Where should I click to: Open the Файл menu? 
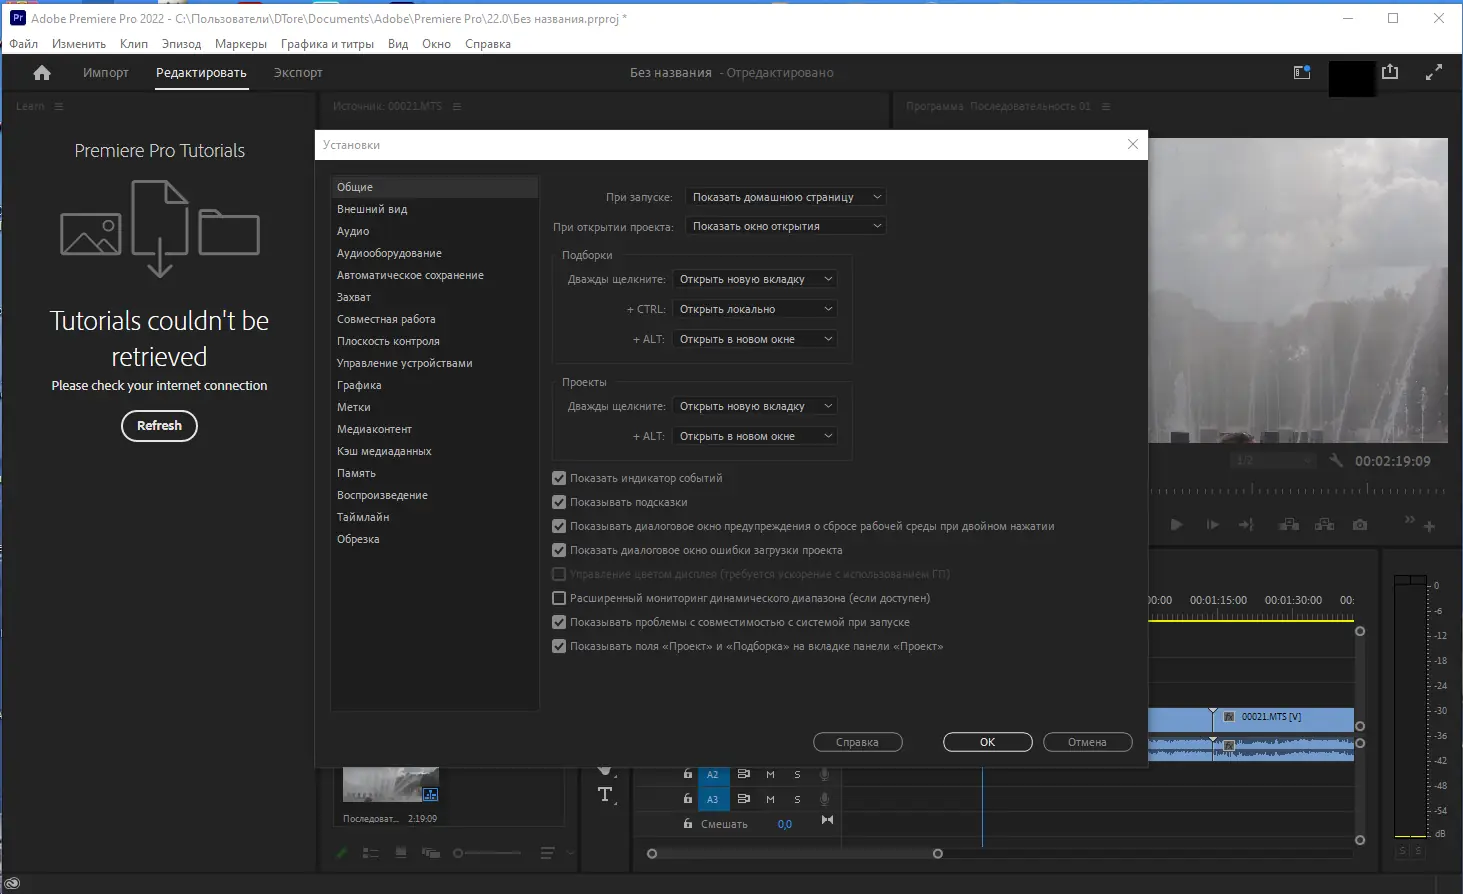(24, 44)
